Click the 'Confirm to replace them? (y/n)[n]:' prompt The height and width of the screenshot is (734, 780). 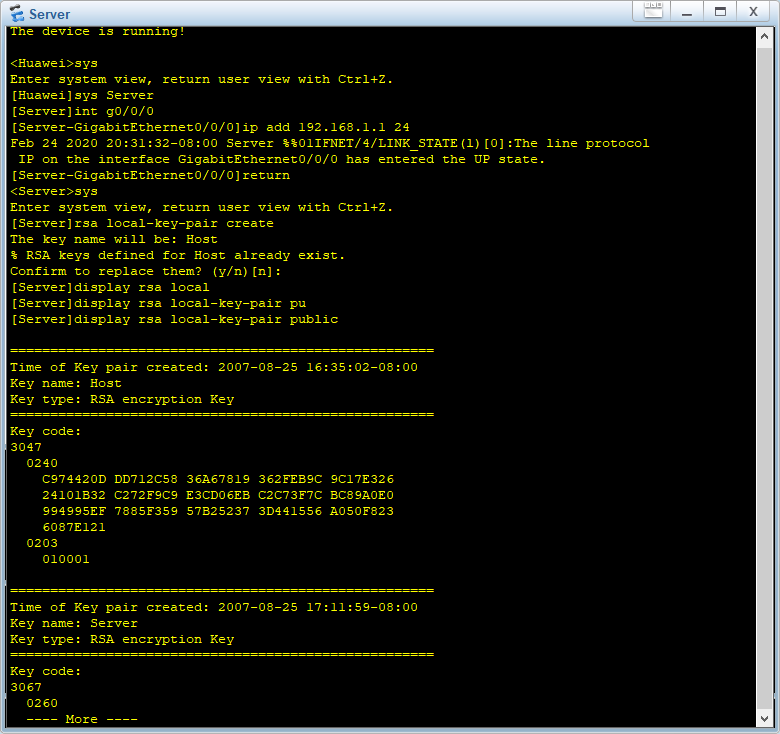[146, 272]
